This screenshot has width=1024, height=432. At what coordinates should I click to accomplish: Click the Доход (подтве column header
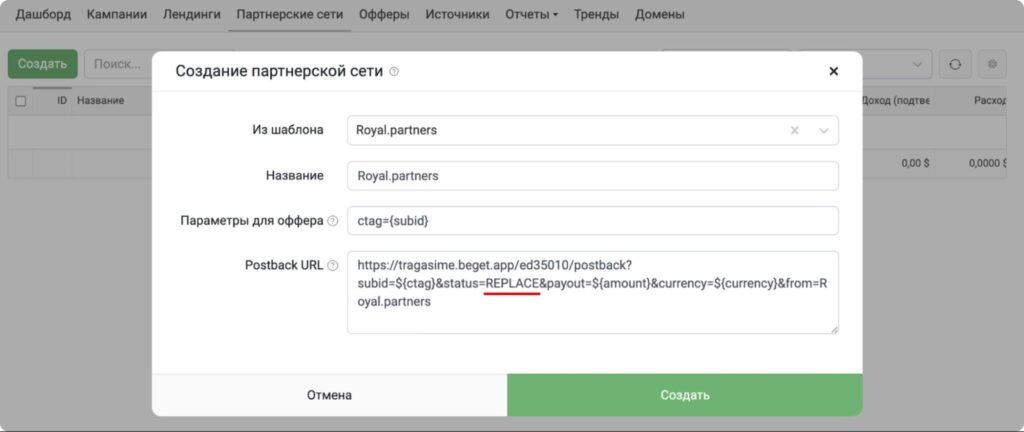click(x=897, y=100)
